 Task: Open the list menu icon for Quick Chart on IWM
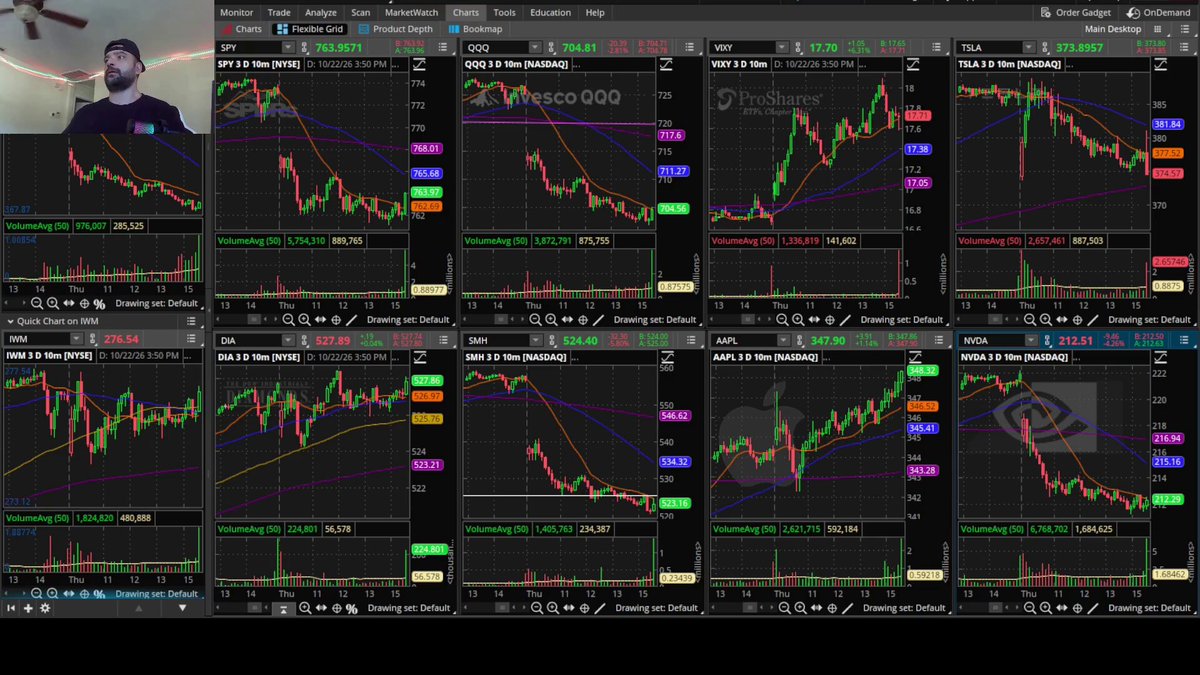(190, 321)
